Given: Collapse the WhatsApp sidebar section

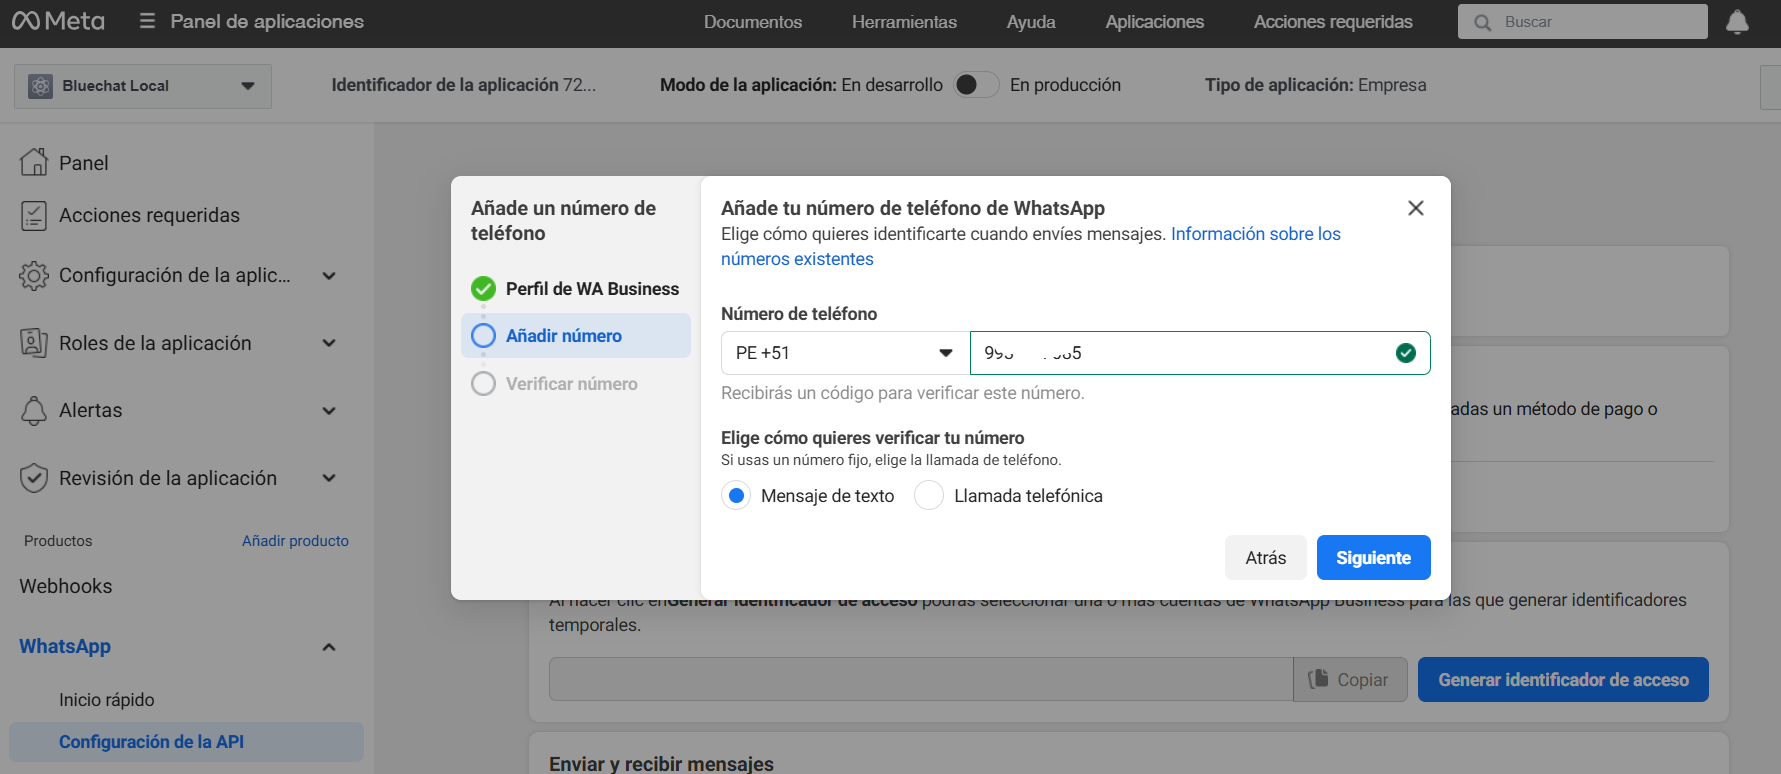Looking at the screenshot, I should 329,647.
